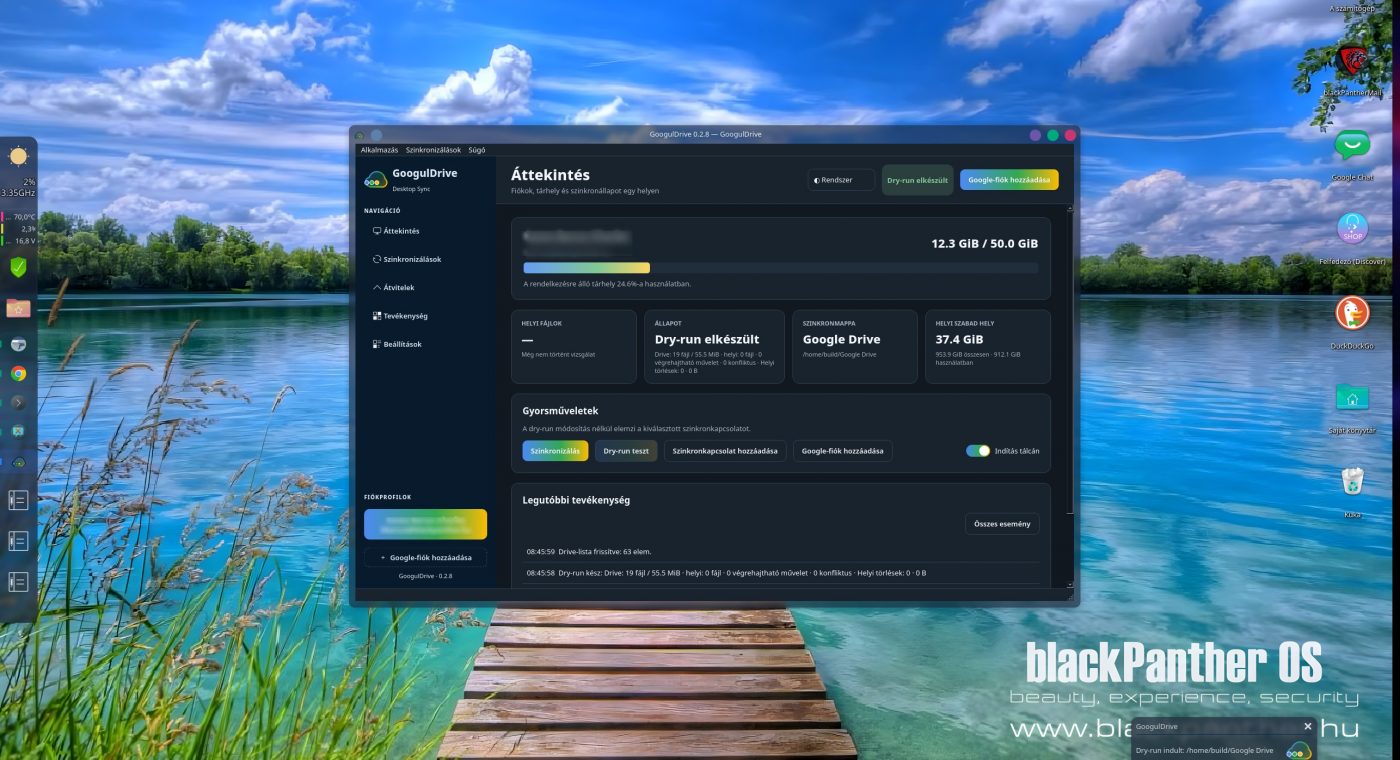
Task: Click the window menu icon in the title bar
Action: click(x=360, y=135)
